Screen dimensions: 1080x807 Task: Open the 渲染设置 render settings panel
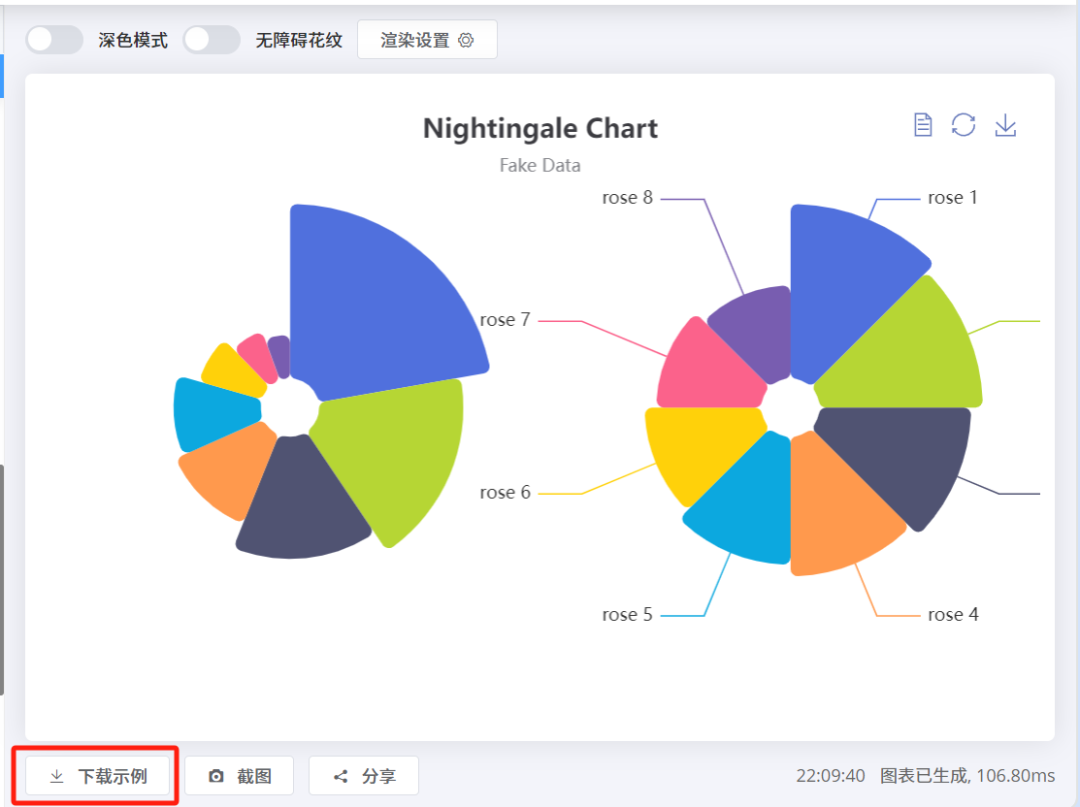tap(427, 39)
